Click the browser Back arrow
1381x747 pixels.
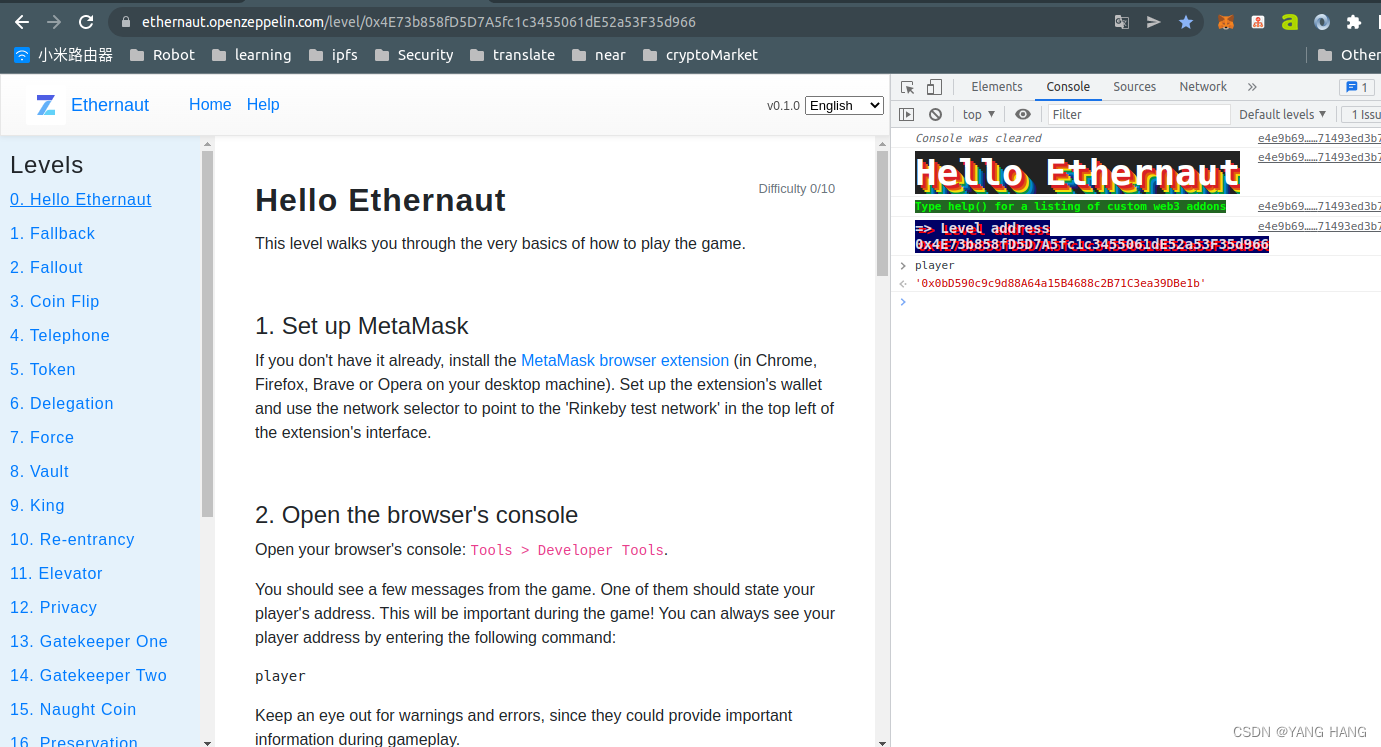point(22,22)
